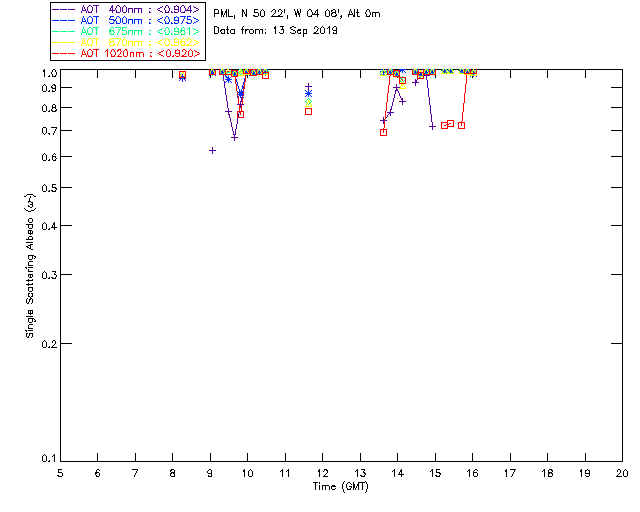Select the blue asterisk marker near hour 11.6

point(309,94)
